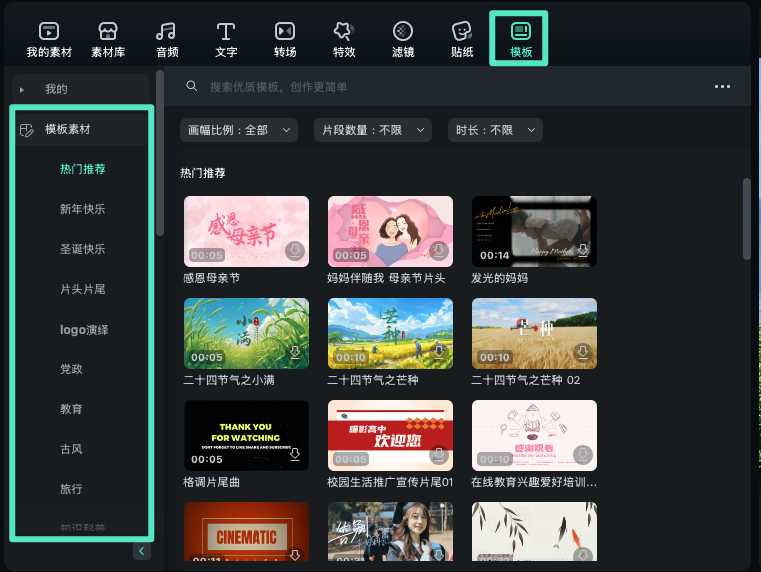This screenshot has width=761, height=572.
Task: Download the 妈妈伴随我 母亲节片头 template
Action: pyautogui.click(x=439, y=250)
